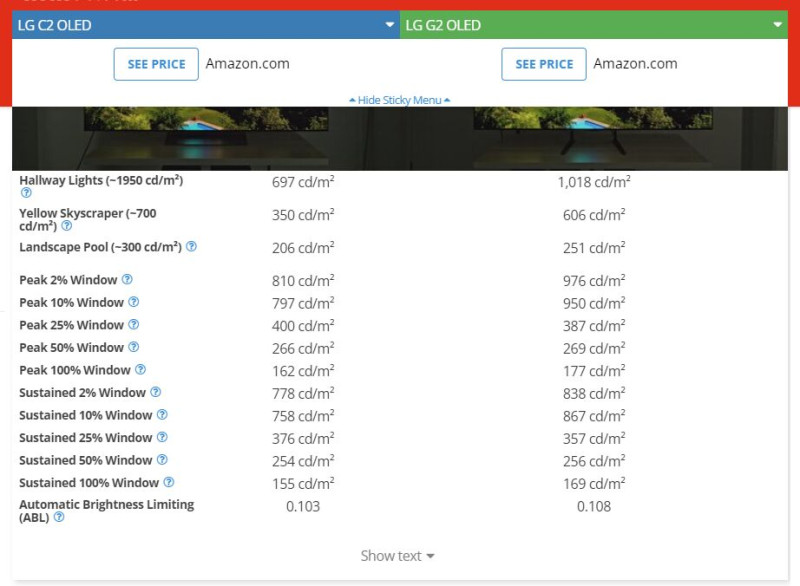The image size is (800, 586).
Task: Select the G2 value 256 cd/m²
Action: (594, 461)
